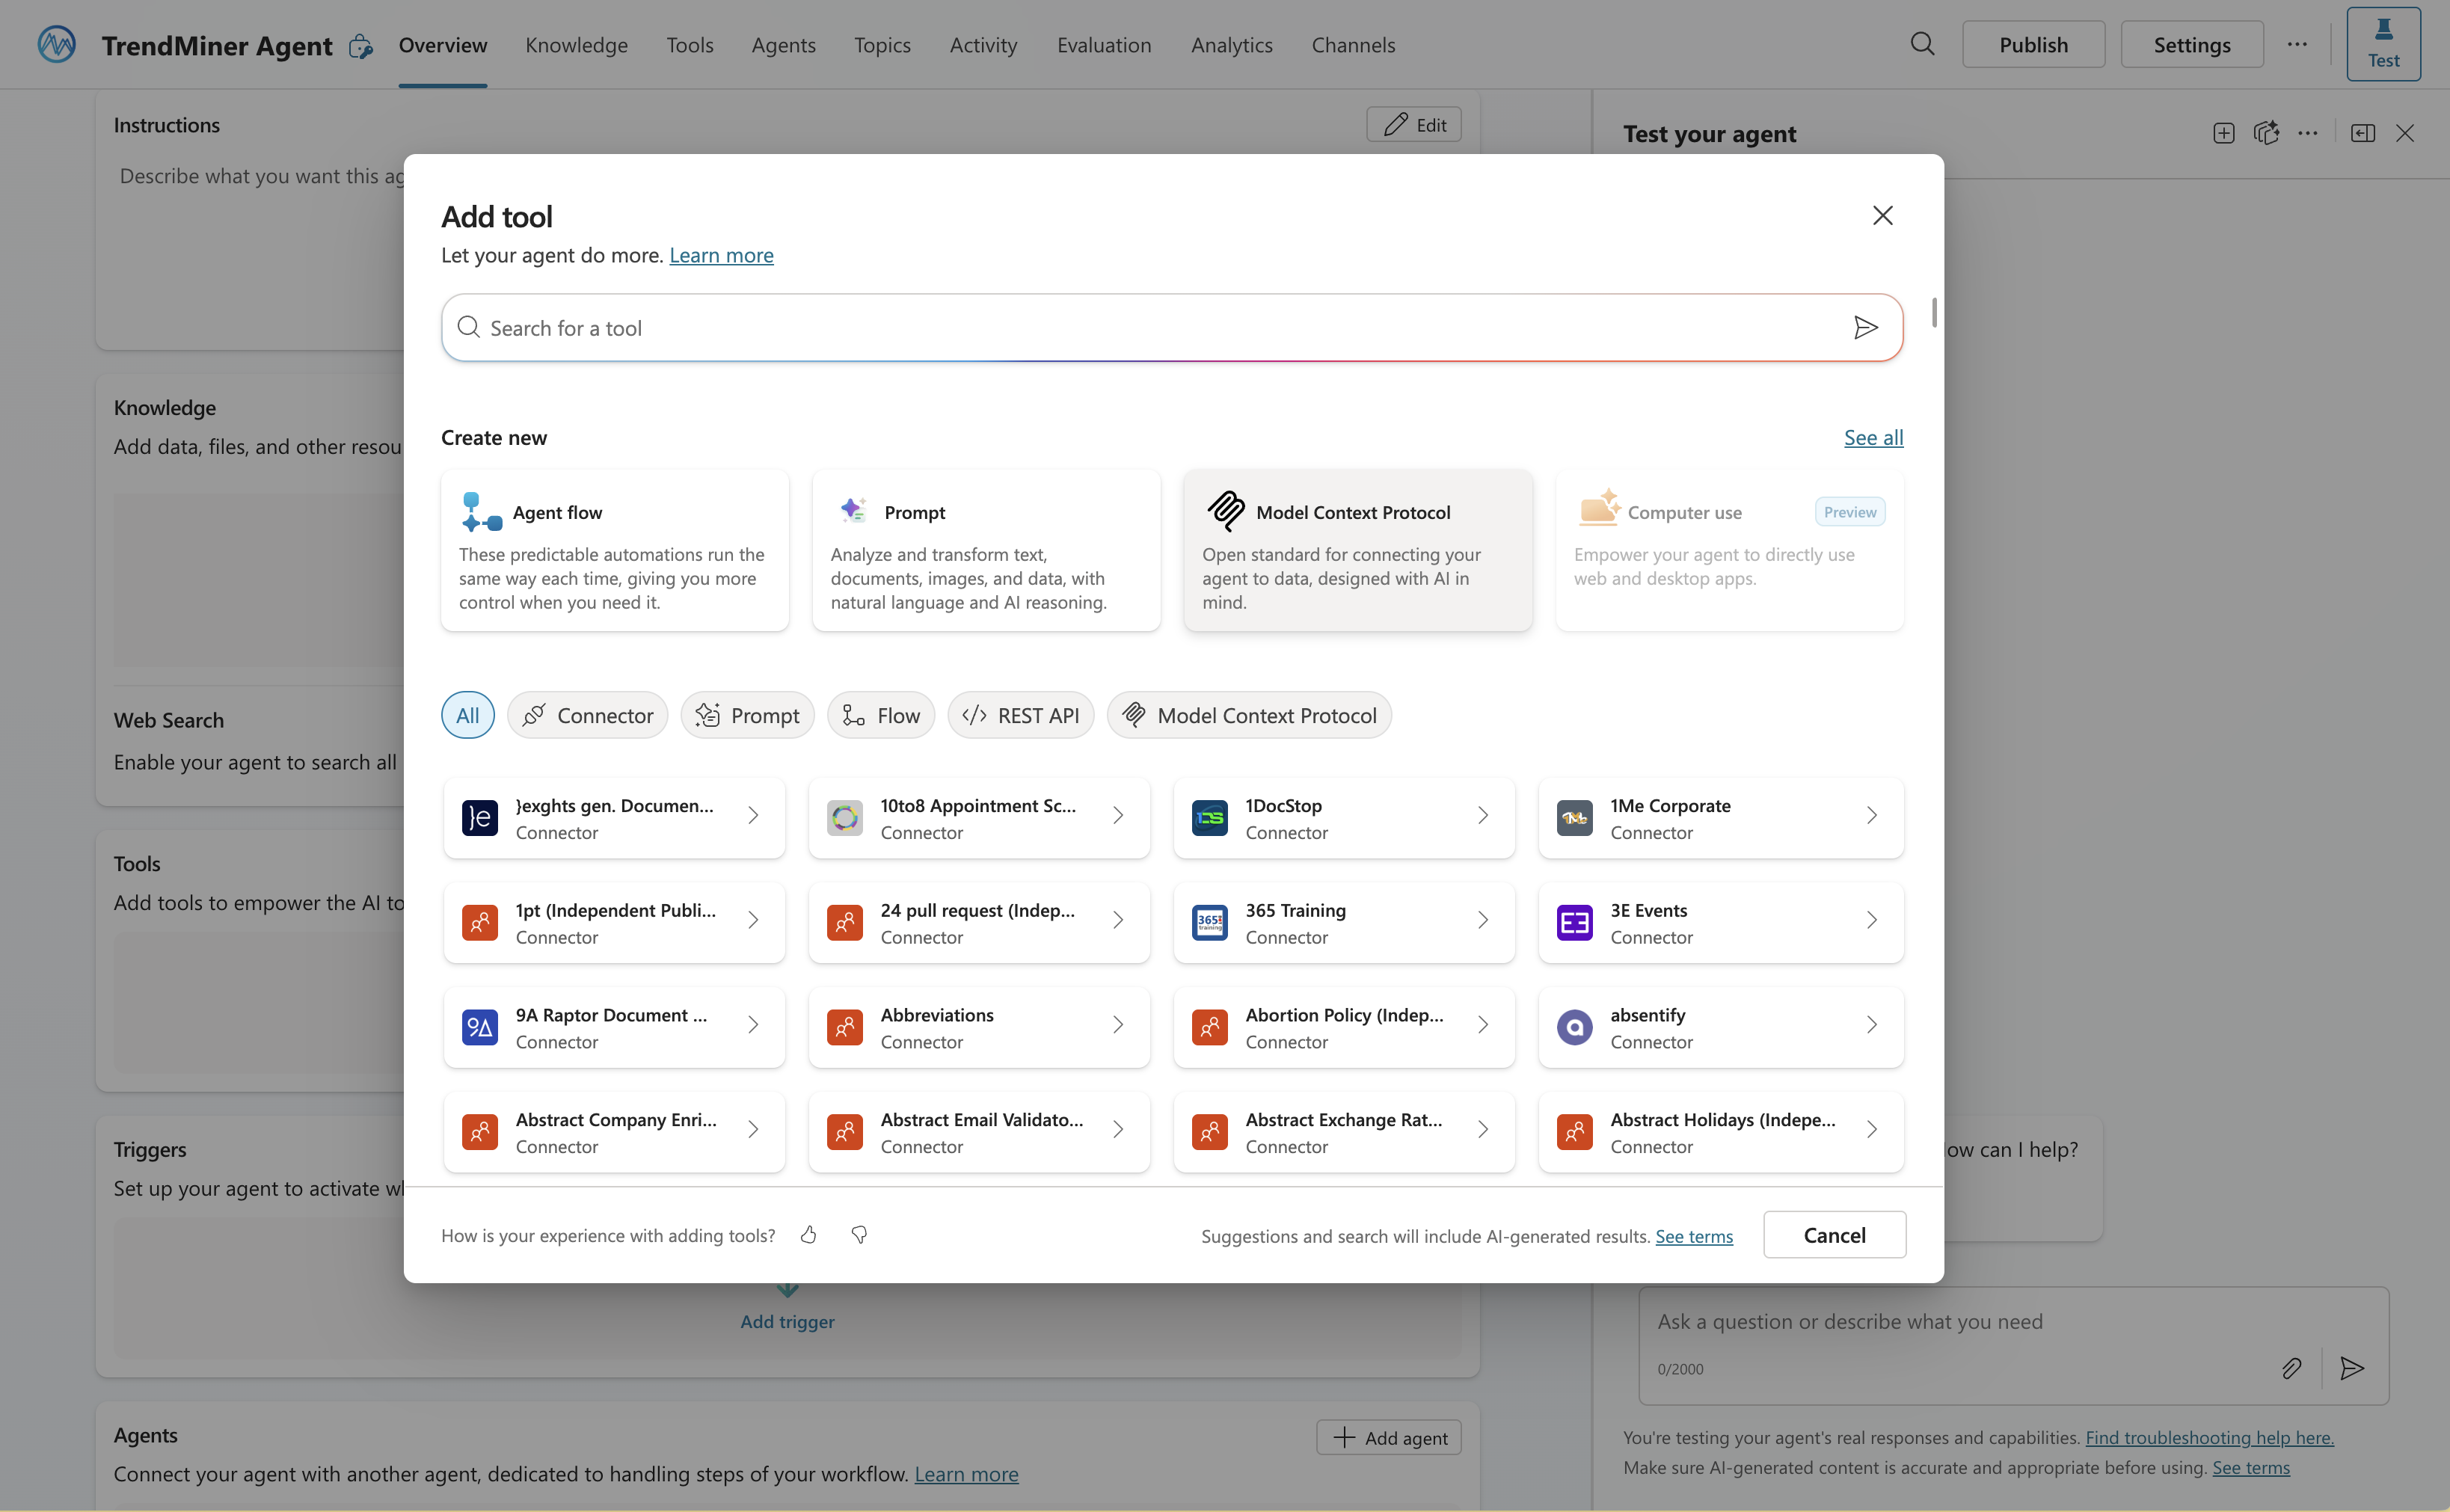Open the search icon in the top bar

pos(1922,45)
